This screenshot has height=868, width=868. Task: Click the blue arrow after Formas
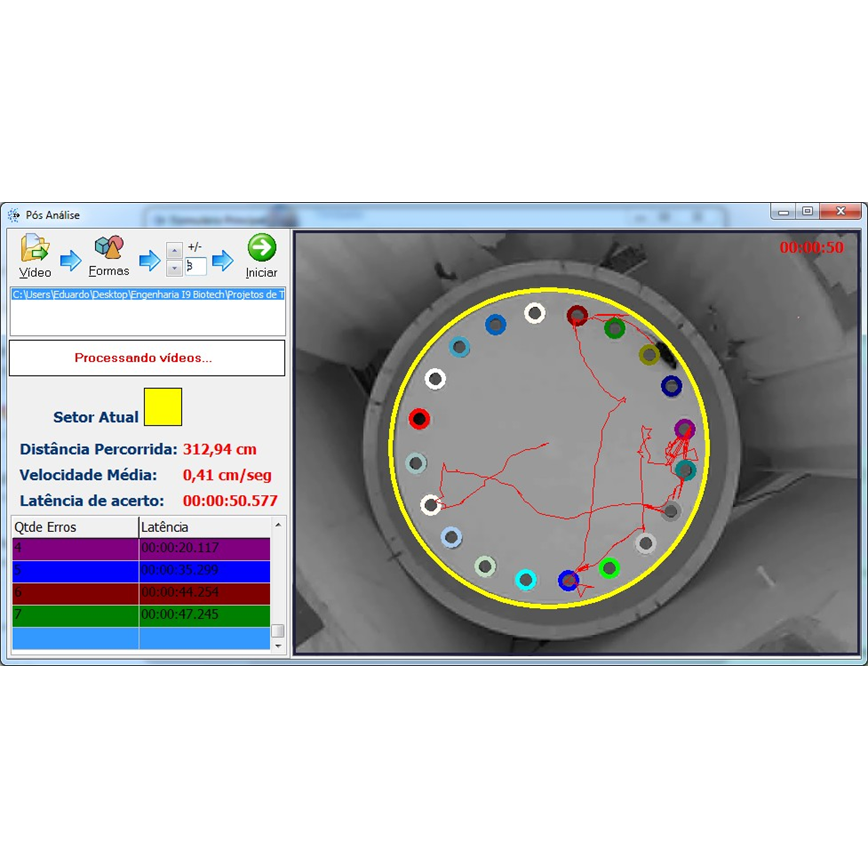tap(149, 261)
